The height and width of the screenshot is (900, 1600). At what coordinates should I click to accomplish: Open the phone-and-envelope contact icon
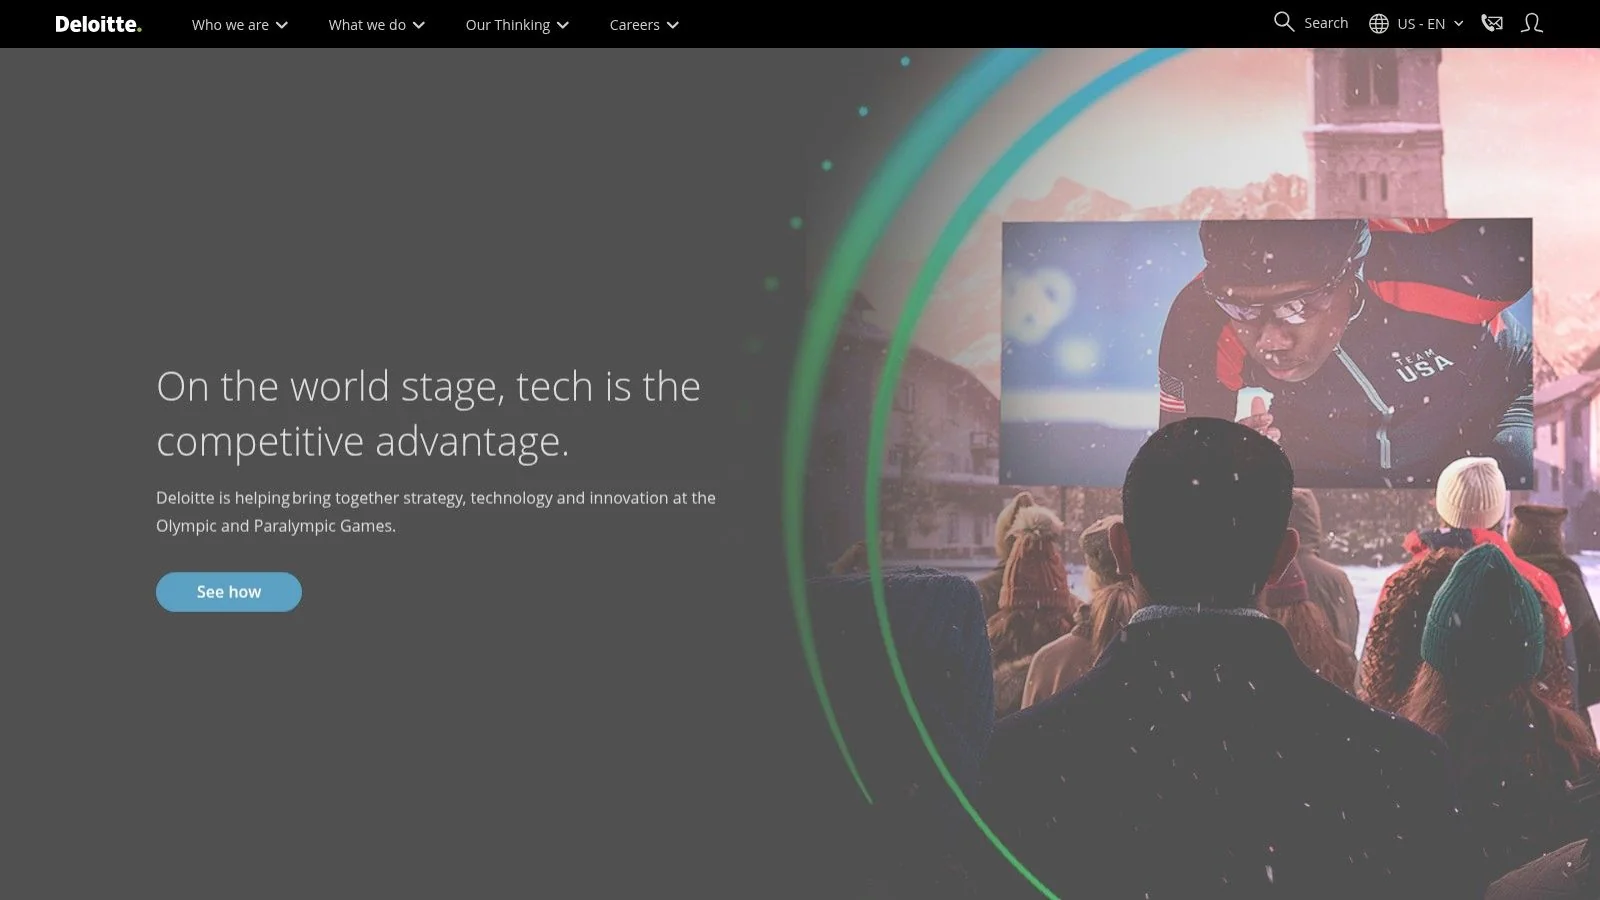(x=1491, y=22)
